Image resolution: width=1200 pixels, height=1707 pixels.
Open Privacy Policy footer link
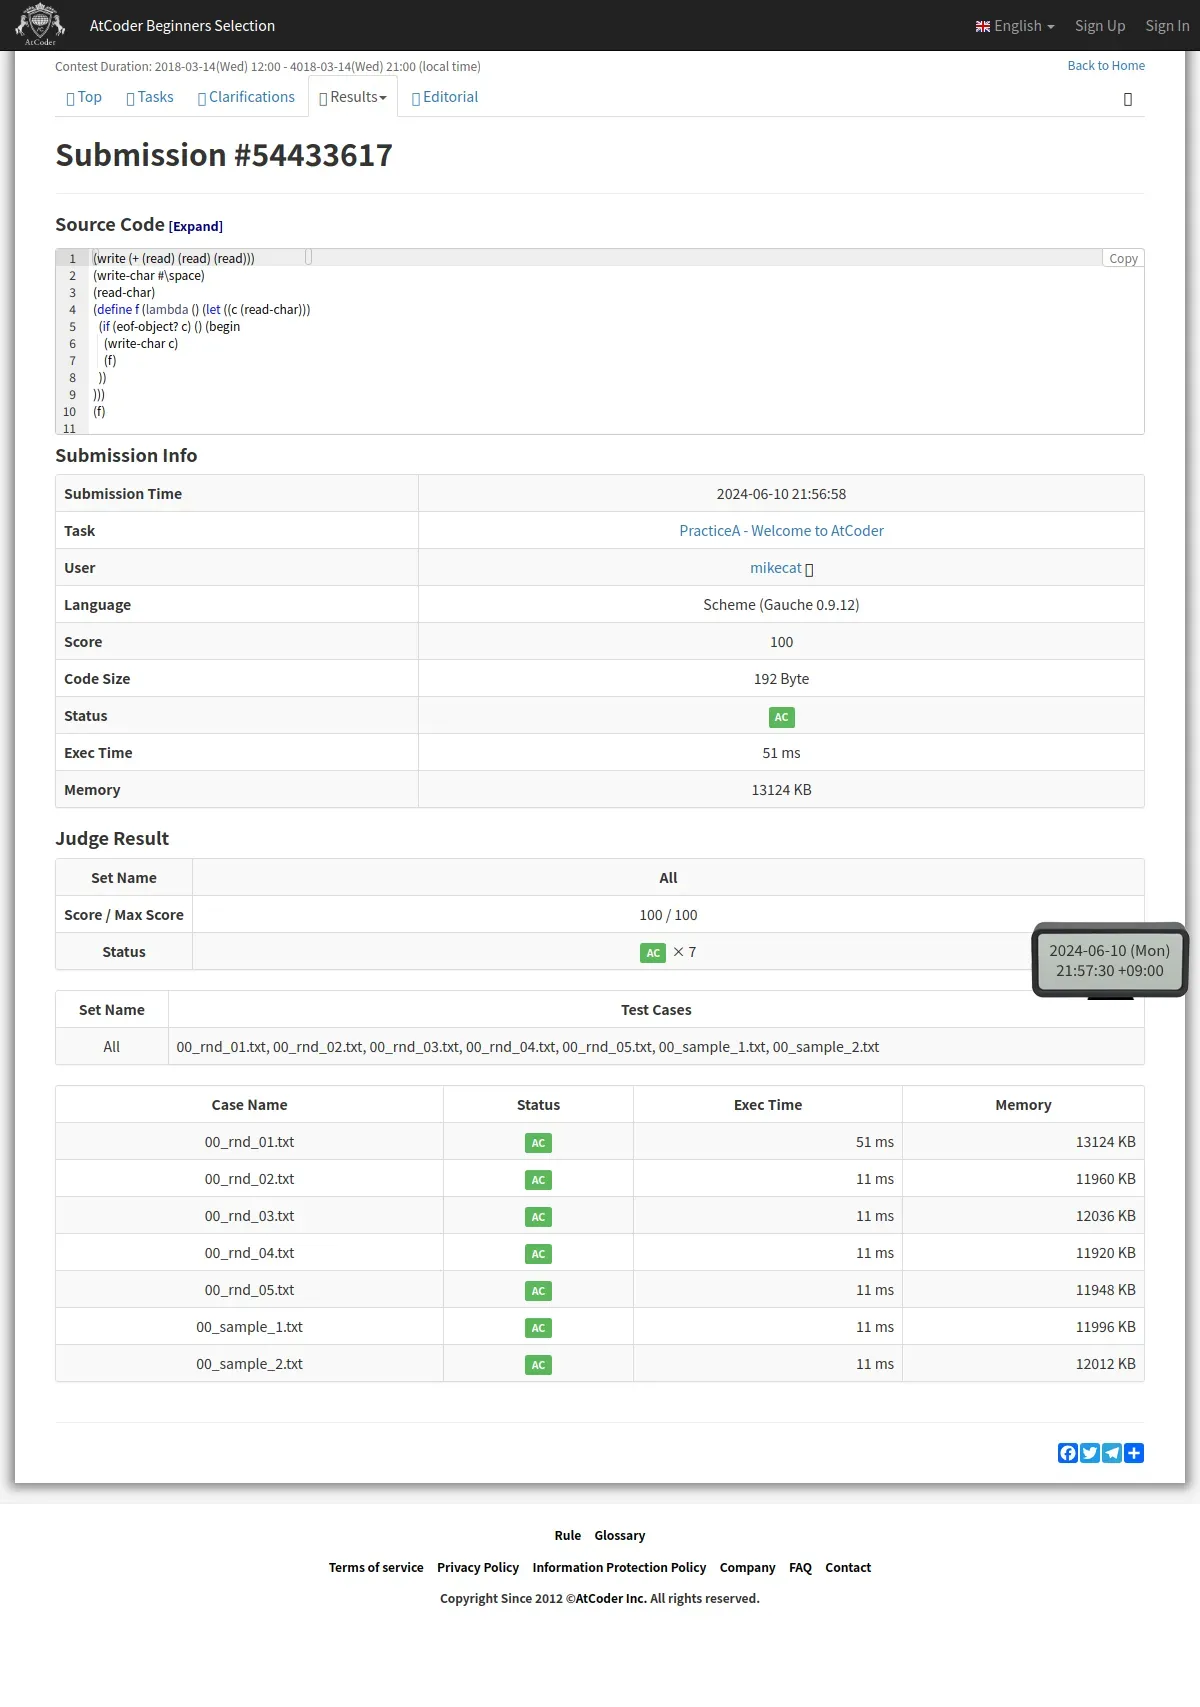click(478, 1568)
